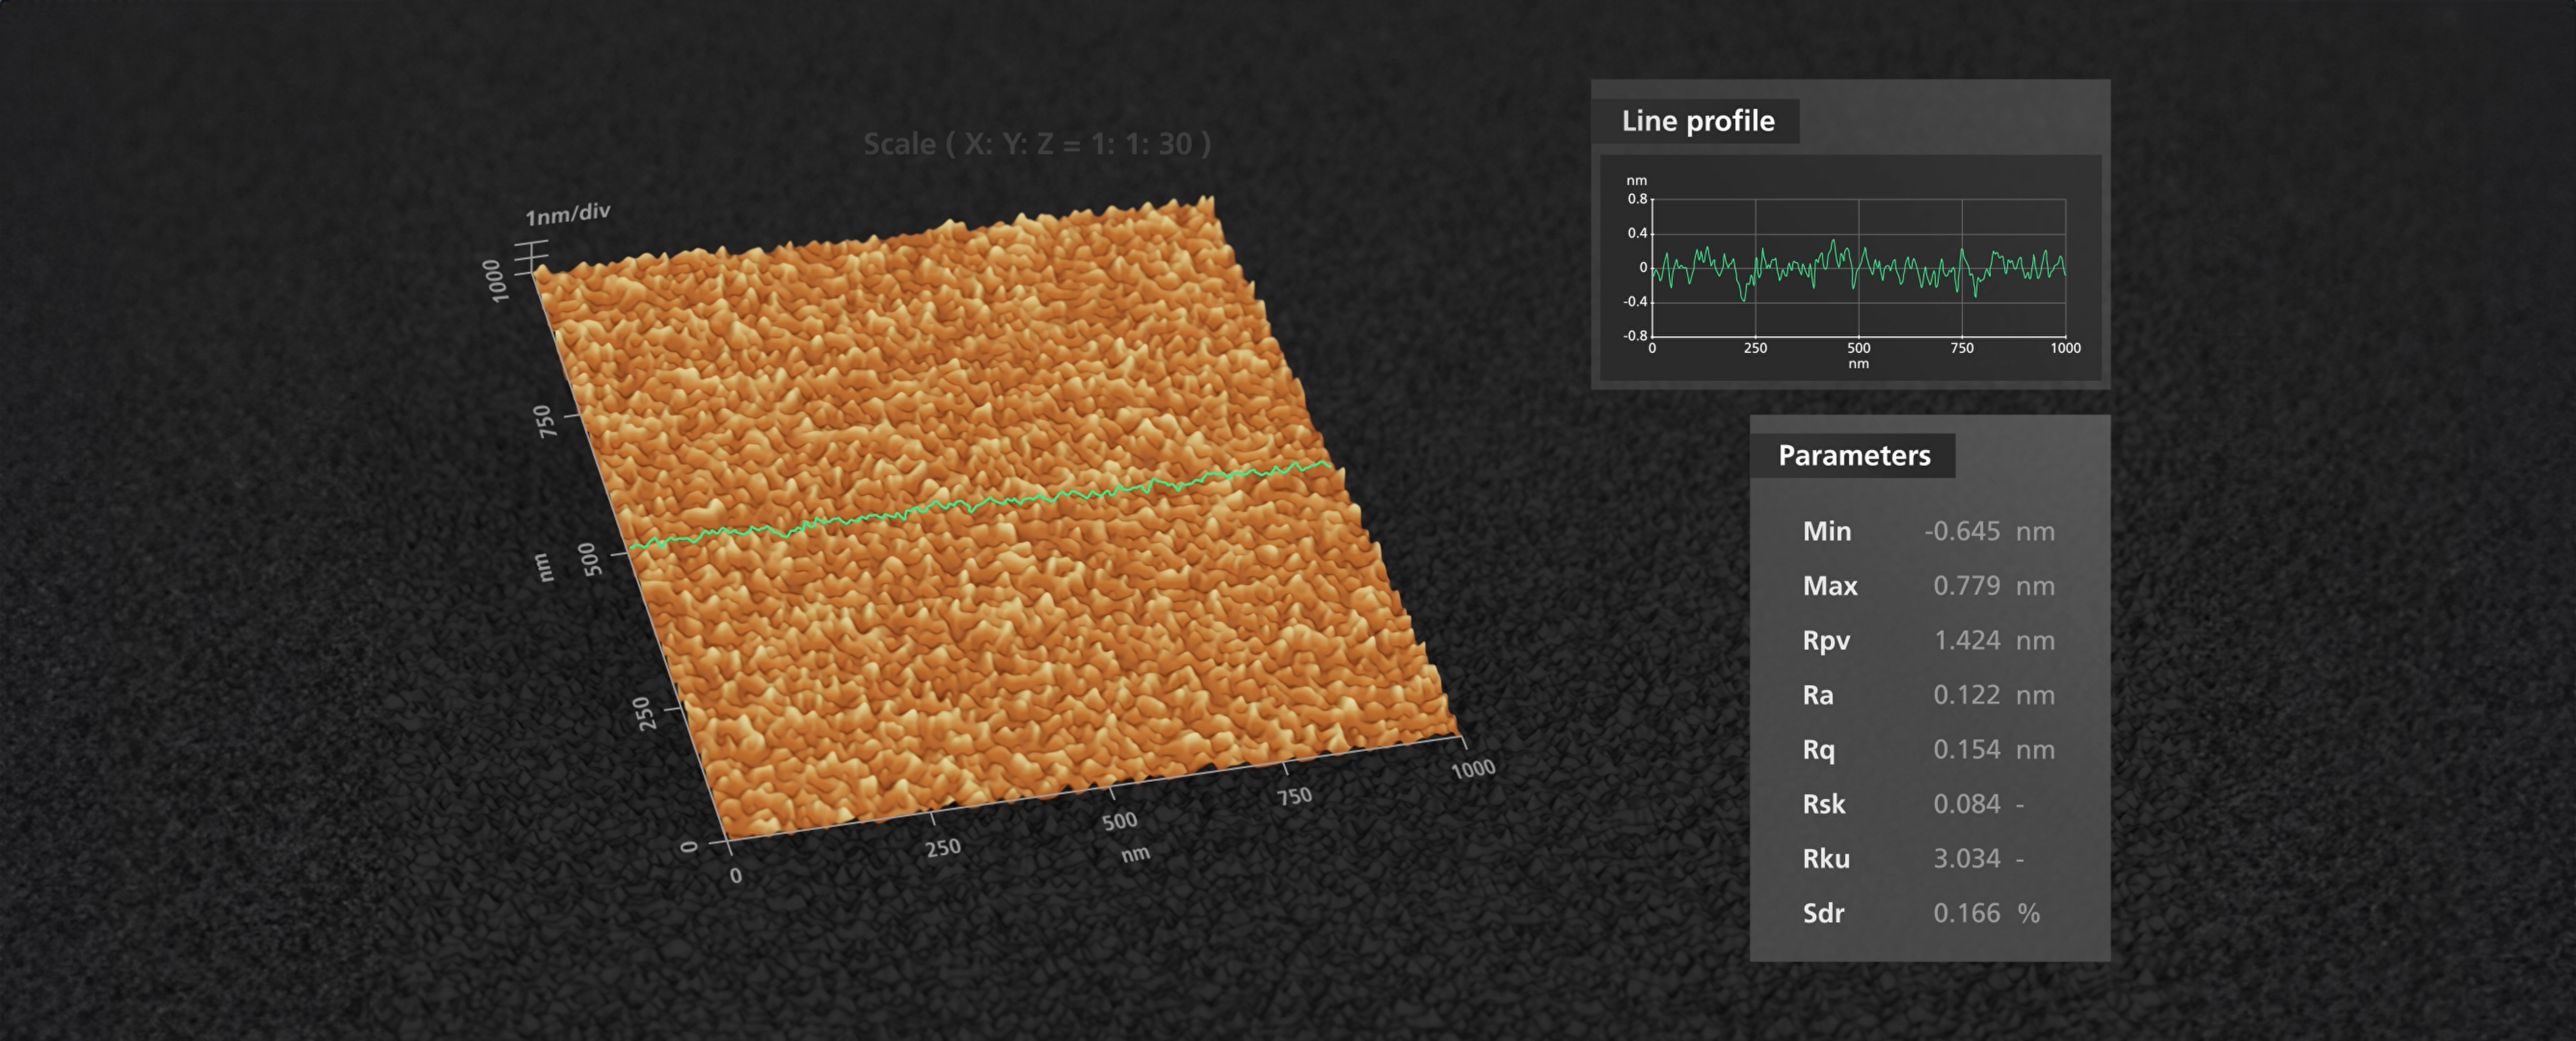This screenshot has width=2576, height=1041.
Task: Click the Ra parameter label
Action: click(1818, 695)
